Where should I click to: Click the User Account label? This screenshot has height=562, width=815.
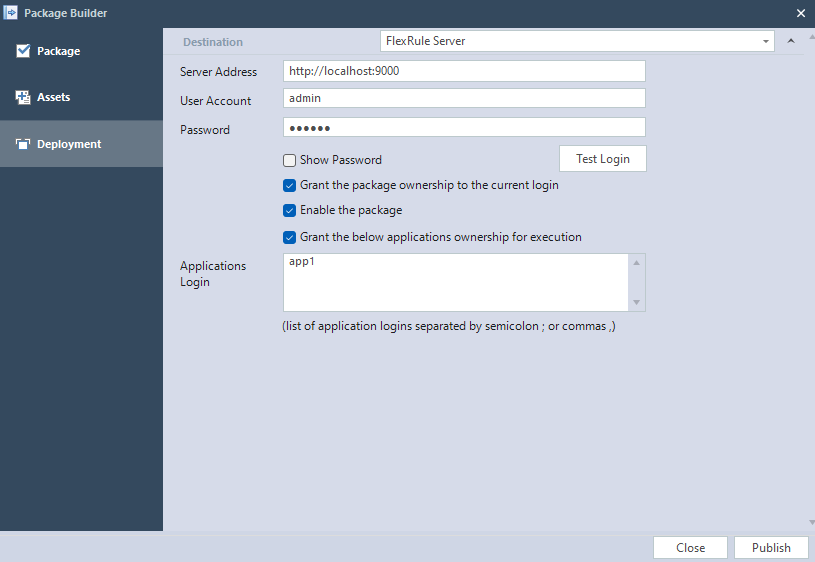click(215, 101)
